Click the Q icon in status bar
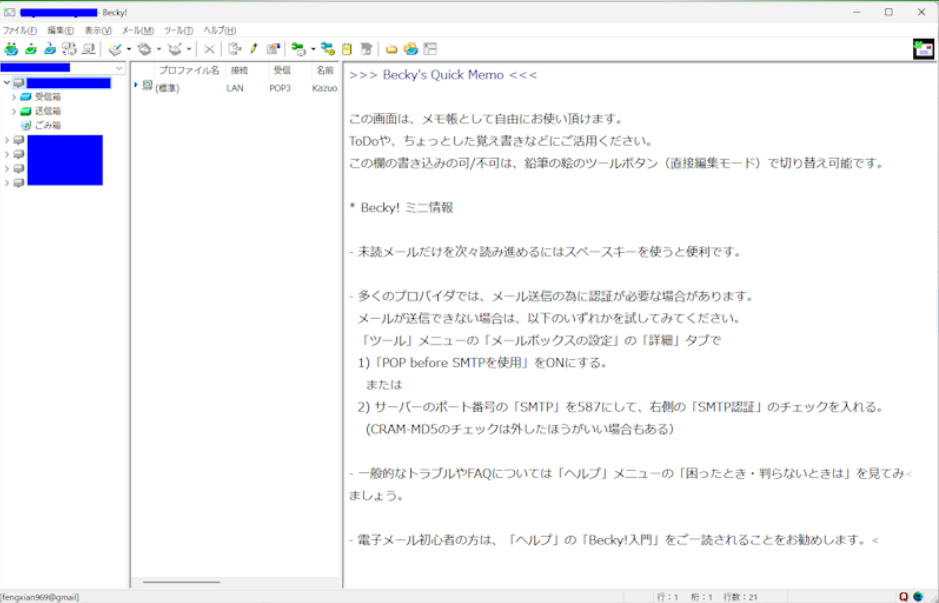 (904, 597)
